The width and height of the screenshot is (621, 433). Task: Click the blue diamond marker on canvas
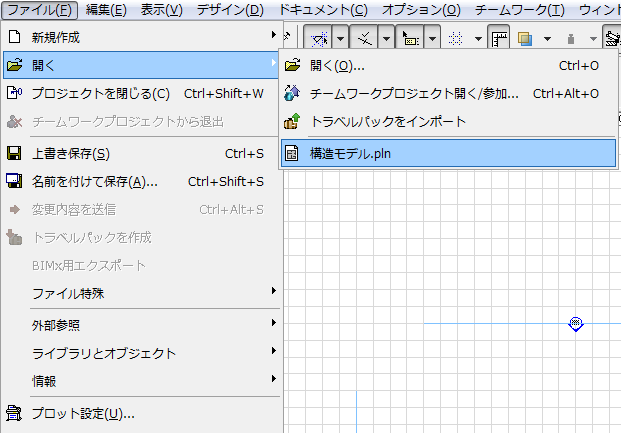click(576, 324)
